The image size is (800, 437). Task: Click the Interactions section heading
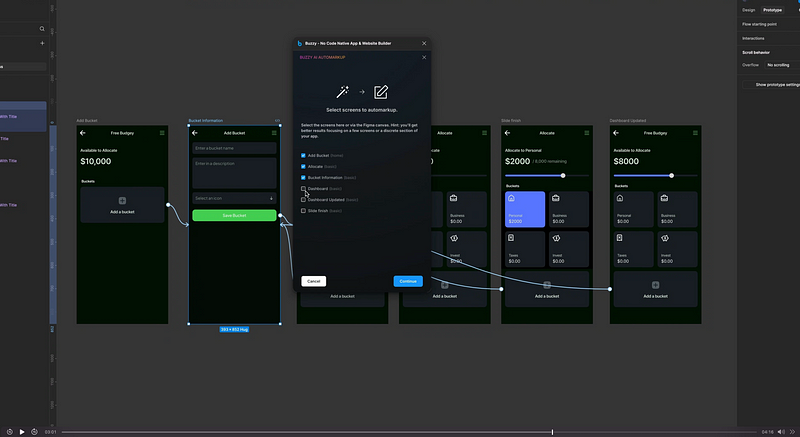[x=753, y=38]
